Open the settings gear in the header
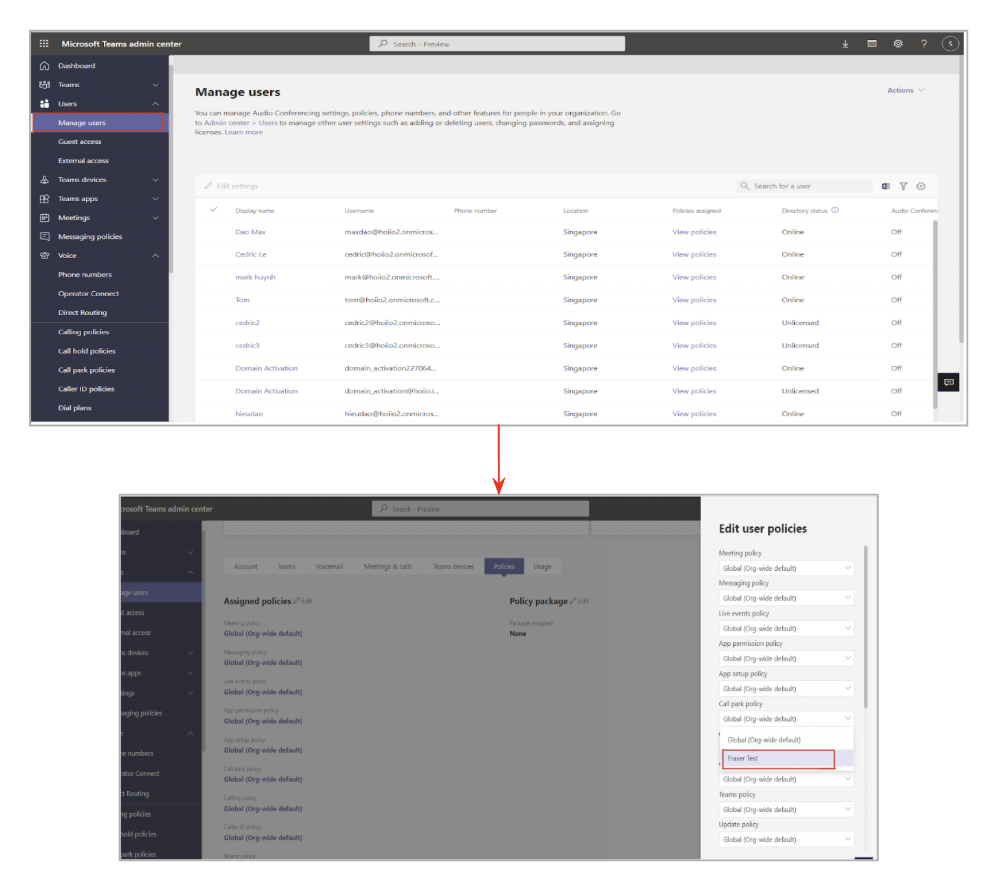This screenshot has height=890, width=994. [x=898, y=44]
